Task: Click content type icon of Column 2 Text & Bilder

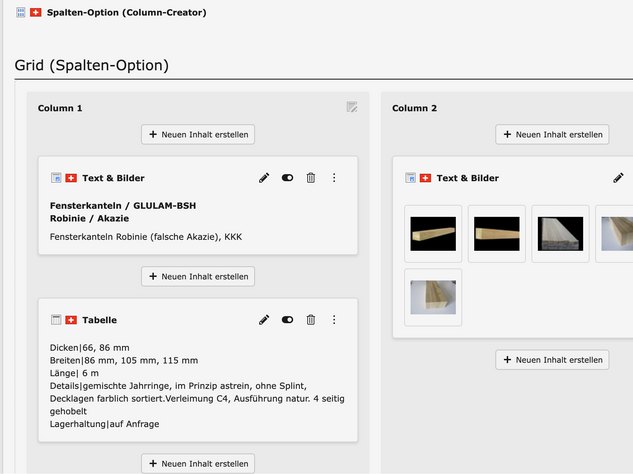Action: [x=411, y=178]
